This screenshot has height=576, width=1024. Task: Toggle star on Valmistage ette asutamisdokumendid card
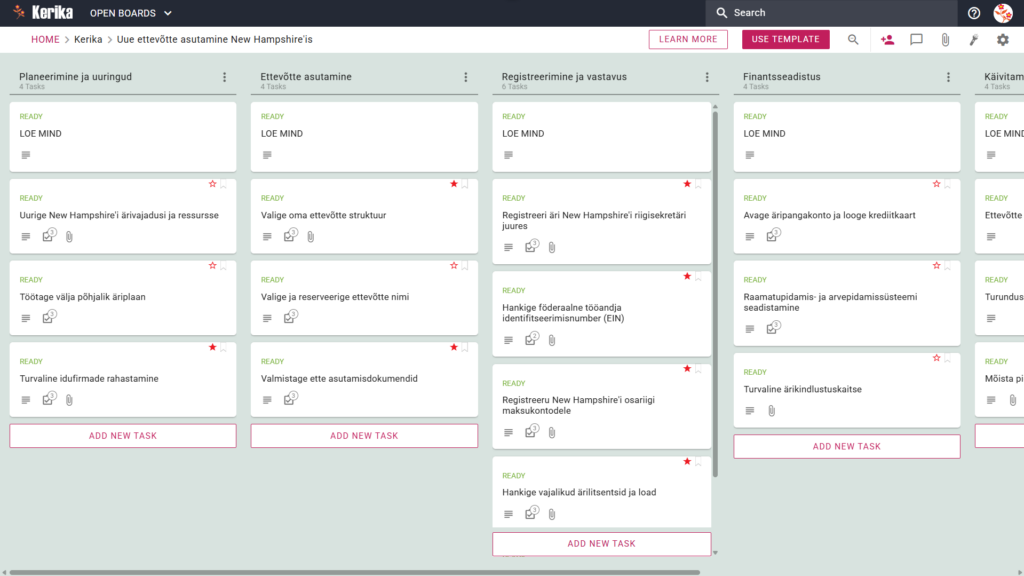(454, 347)
